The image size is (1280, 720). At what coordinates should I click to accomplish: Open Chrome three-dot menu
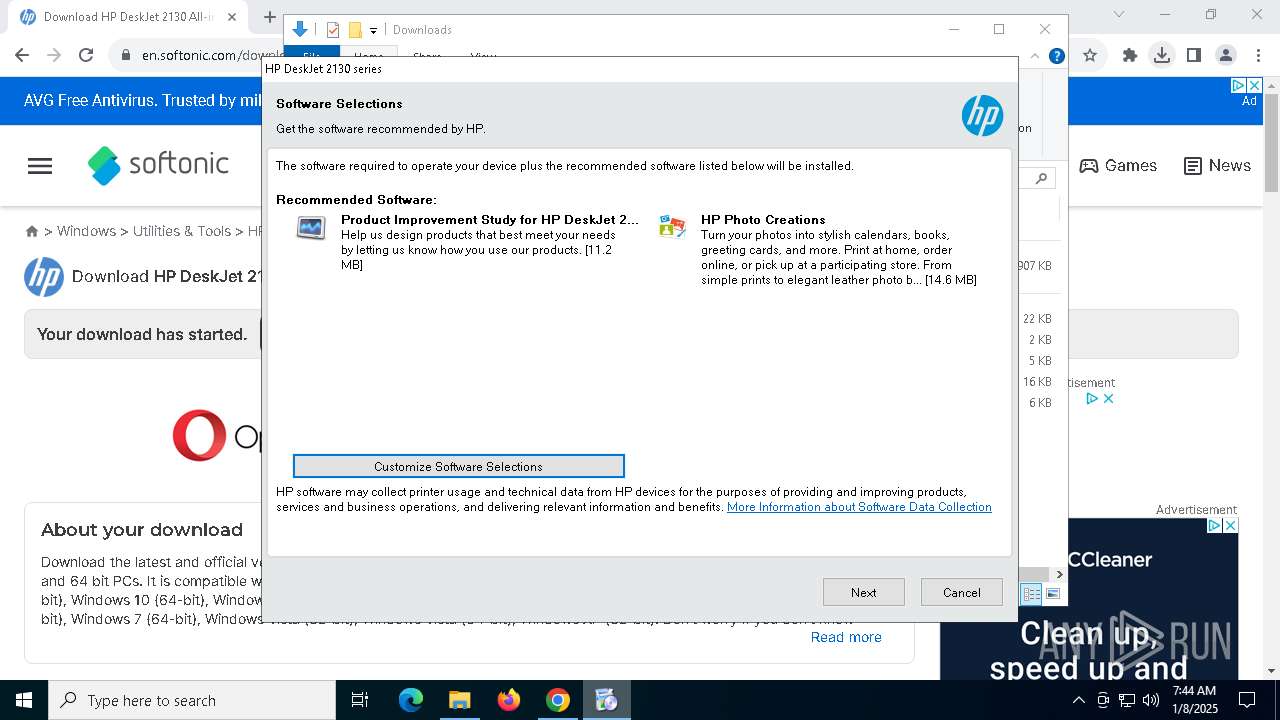tap(1257, 55)
